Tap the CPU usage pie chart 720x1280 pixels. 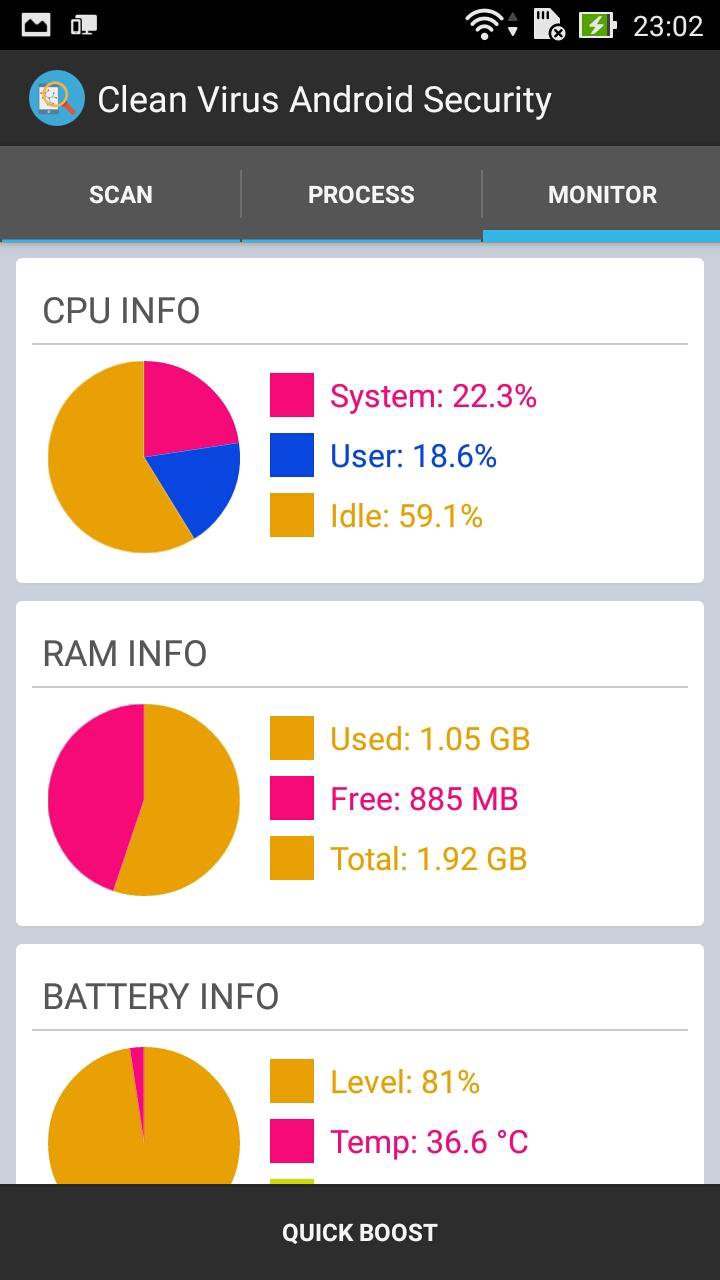pyautogui.click(x=144, y=457)
